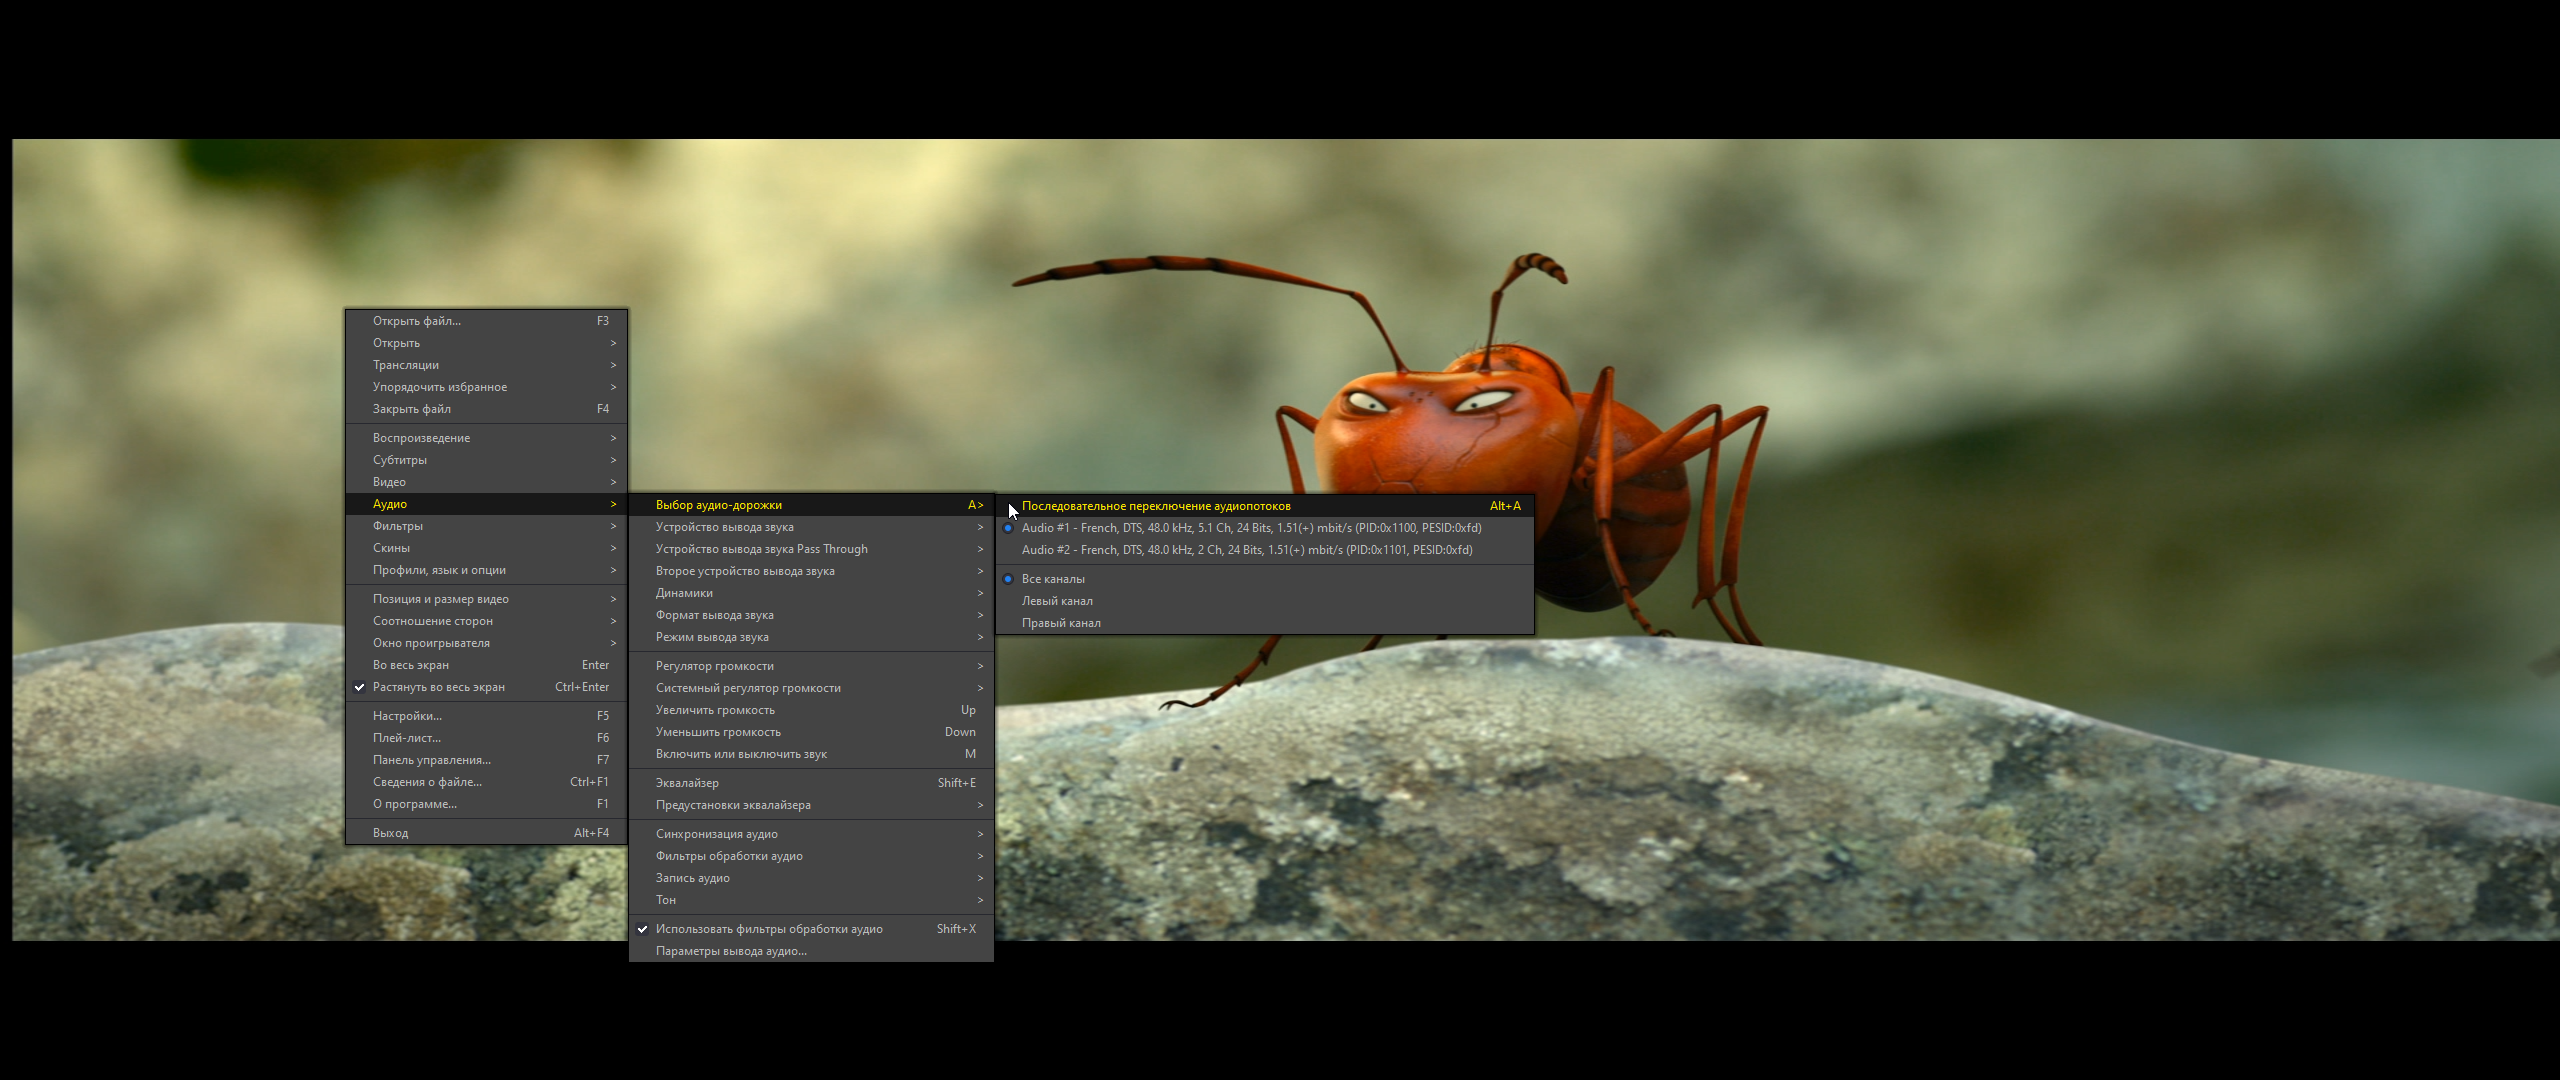Select Все каналы option
Image resolution: width=2560 pixels, height=1080 pixels.
[x=1053, y=579]
